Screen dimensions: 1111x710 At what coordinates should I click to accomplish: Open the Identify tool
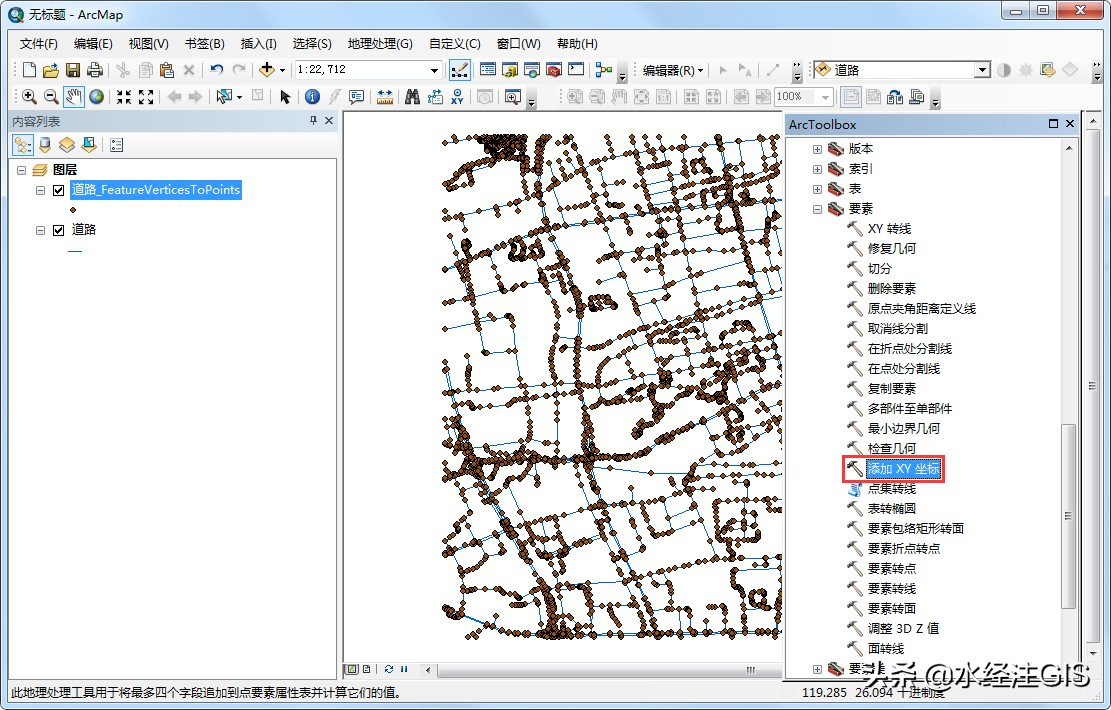[312, 96]
